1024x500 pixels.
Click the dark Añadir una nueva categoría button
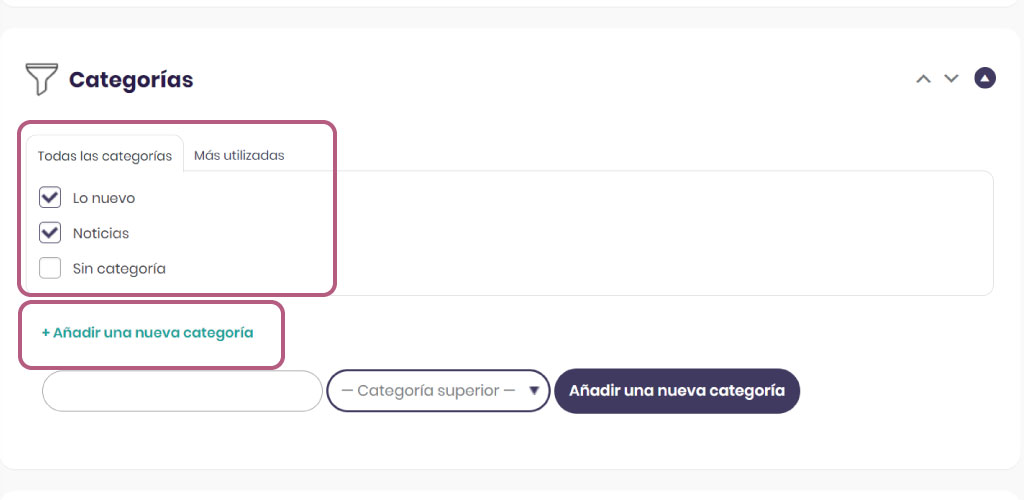(x=677, y=391)
